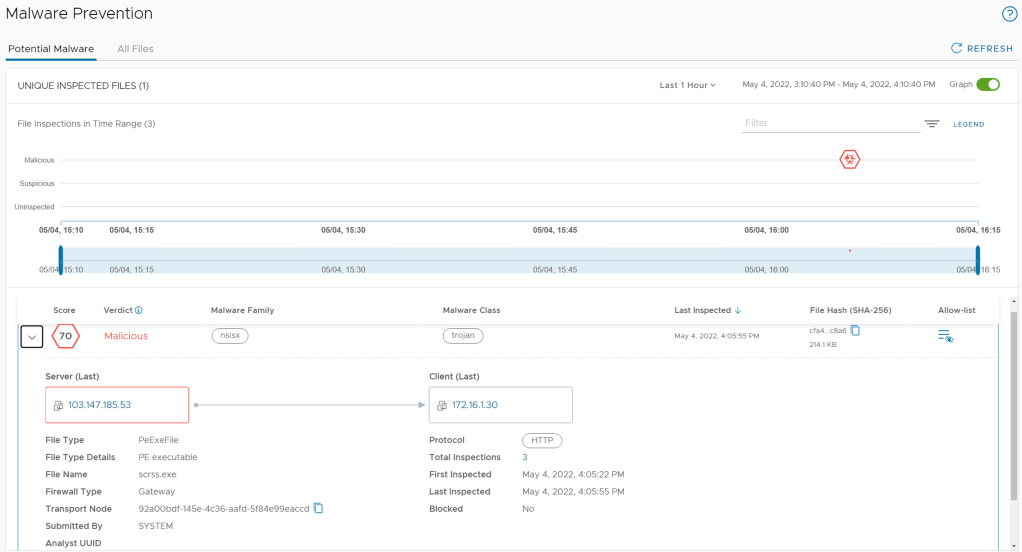The height and width of the screenshot is (552, 1022).
Task: Click the filter lines icon beside Filter field
Action: (x=932, y=124)
